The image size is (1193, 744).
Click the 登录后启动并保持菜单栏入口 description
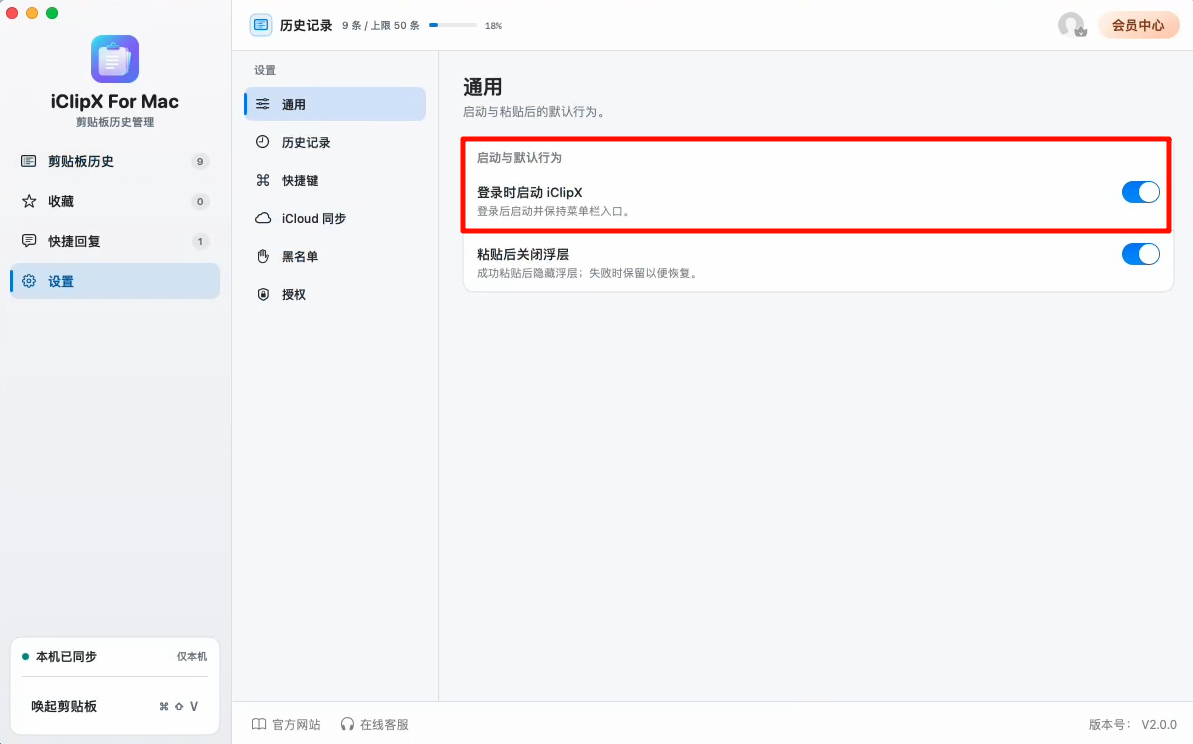coord(553,211)
